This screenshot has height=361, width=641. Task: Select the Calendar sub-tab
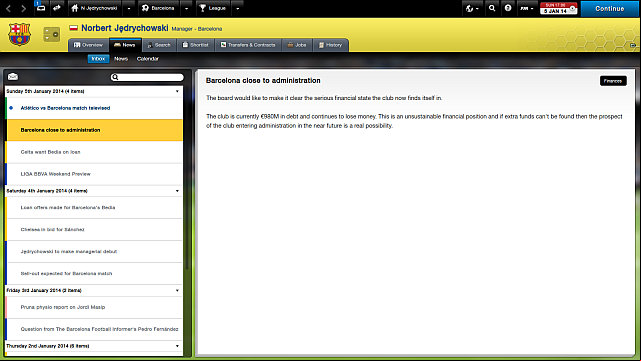(x=148, y=59)
